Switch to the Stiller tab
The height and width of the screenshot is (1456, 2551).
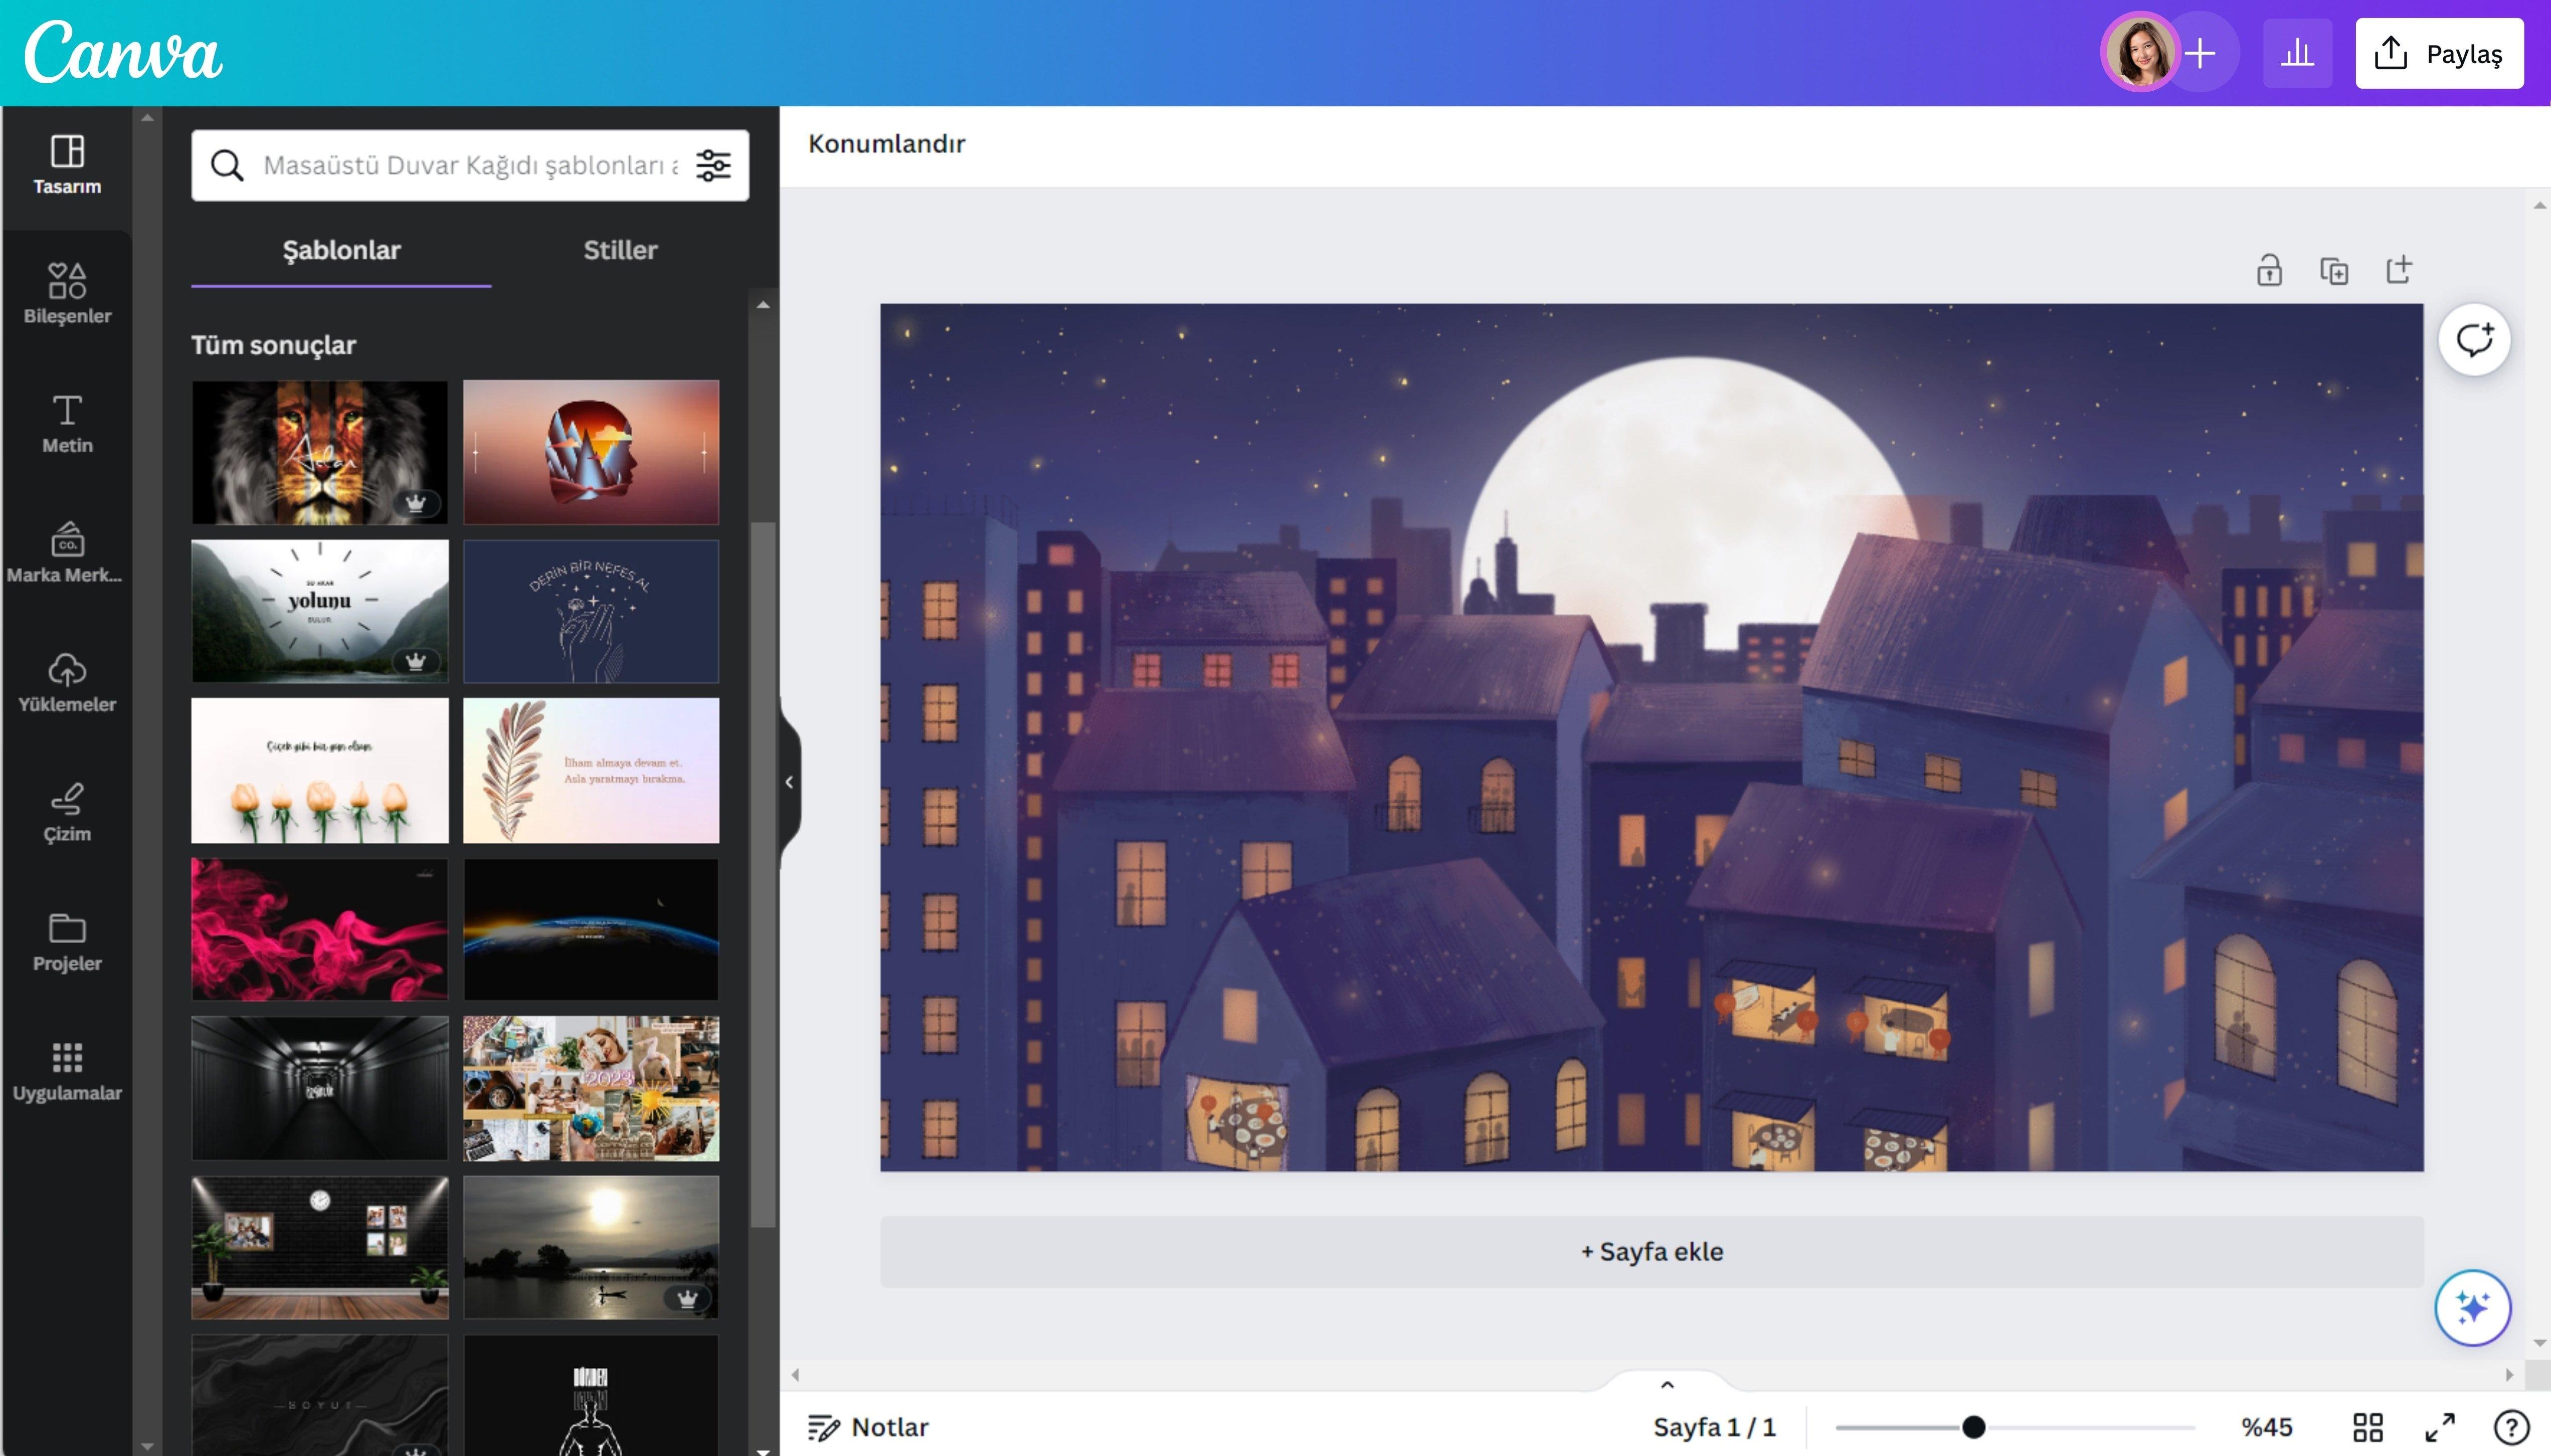(620, 250)
